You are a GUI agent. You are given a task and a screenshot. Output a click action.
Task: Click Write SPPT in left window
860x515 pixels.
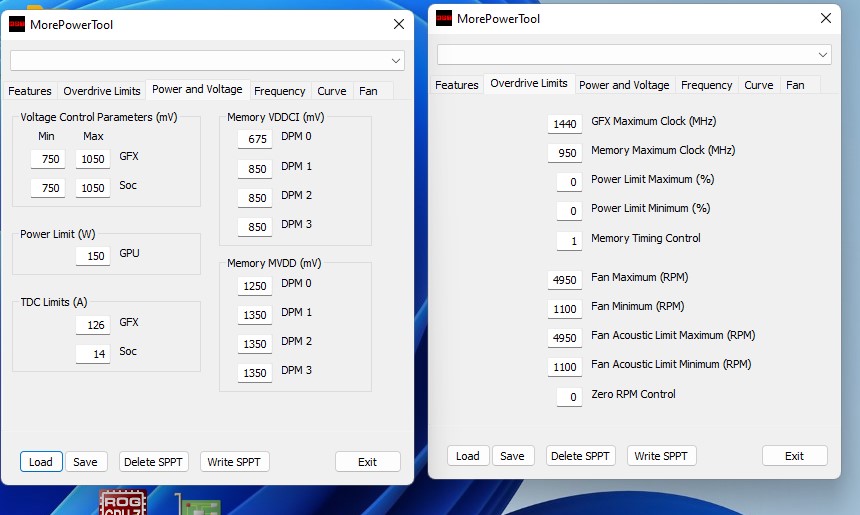(x=234, y=462)
